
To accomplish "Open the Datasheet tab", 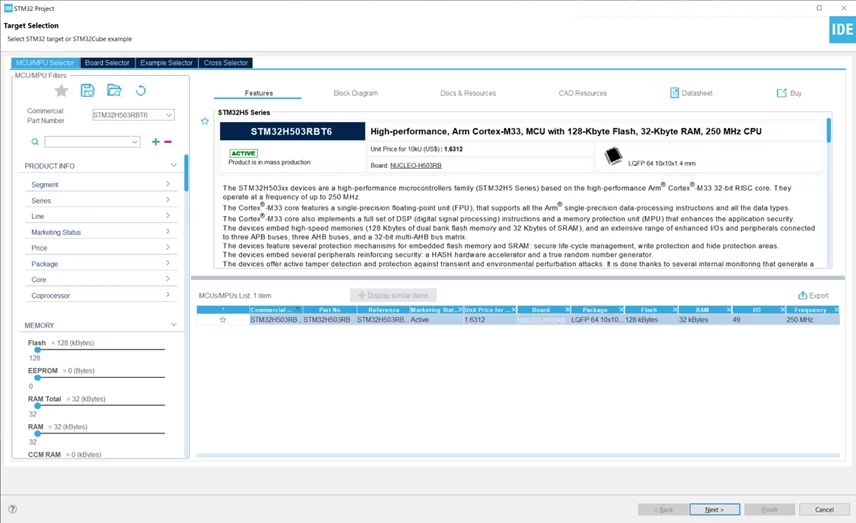I will [x=691, y=93].
